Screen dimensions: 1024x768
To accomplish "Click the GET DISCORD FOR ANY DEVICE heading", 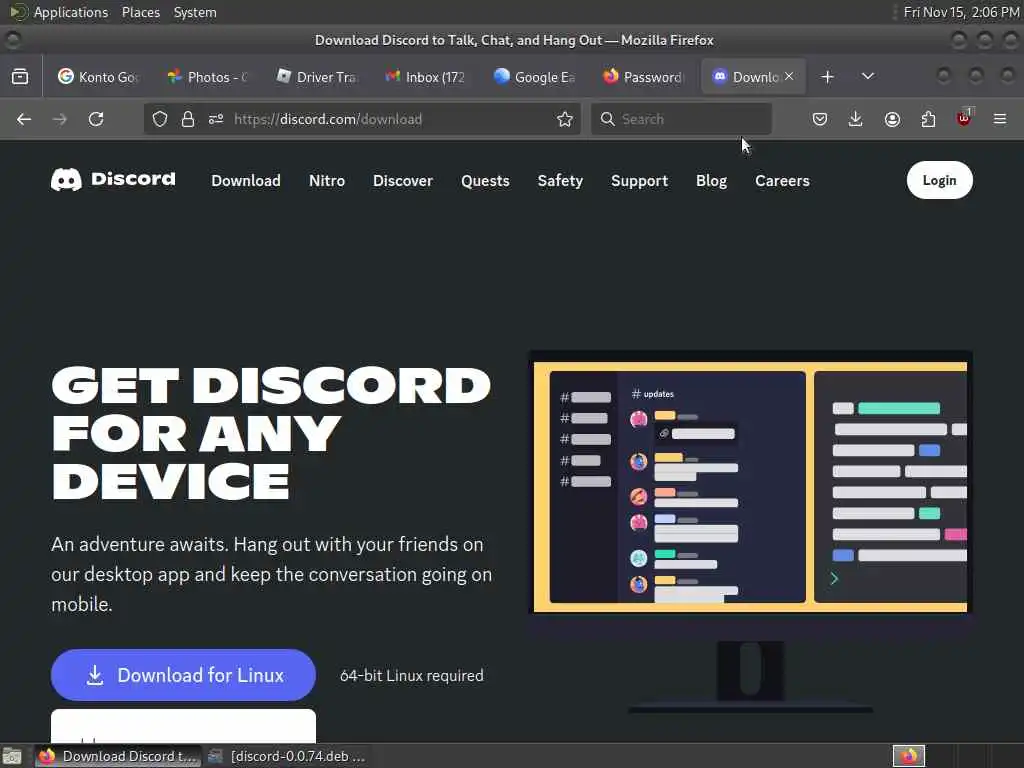I will click(x=271, y=434).
